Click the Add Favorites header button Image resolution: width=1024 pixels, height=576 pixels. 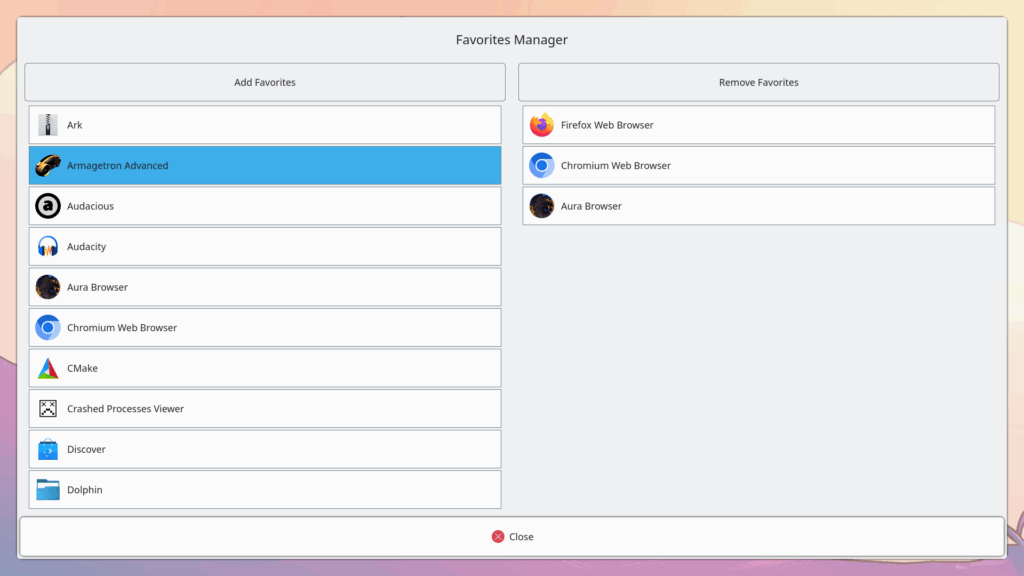pos(264,82)
